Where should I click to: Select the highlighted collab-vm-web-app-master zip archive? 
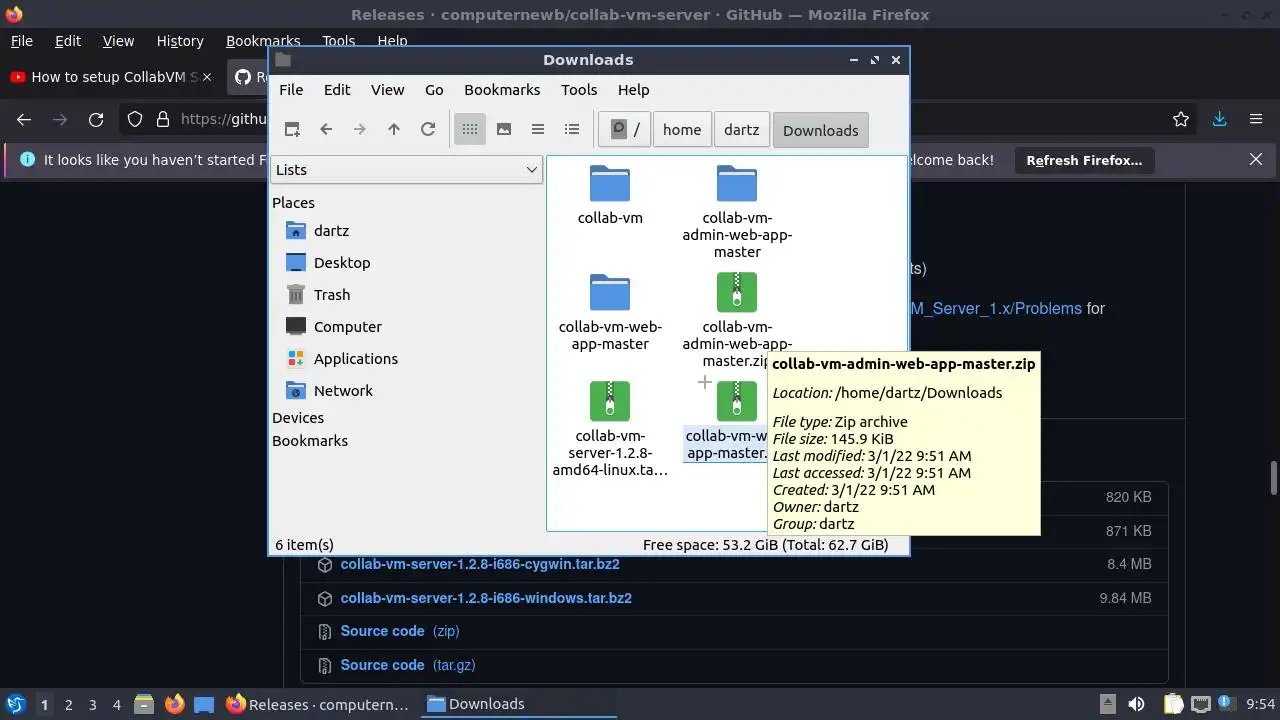[730, 421]
